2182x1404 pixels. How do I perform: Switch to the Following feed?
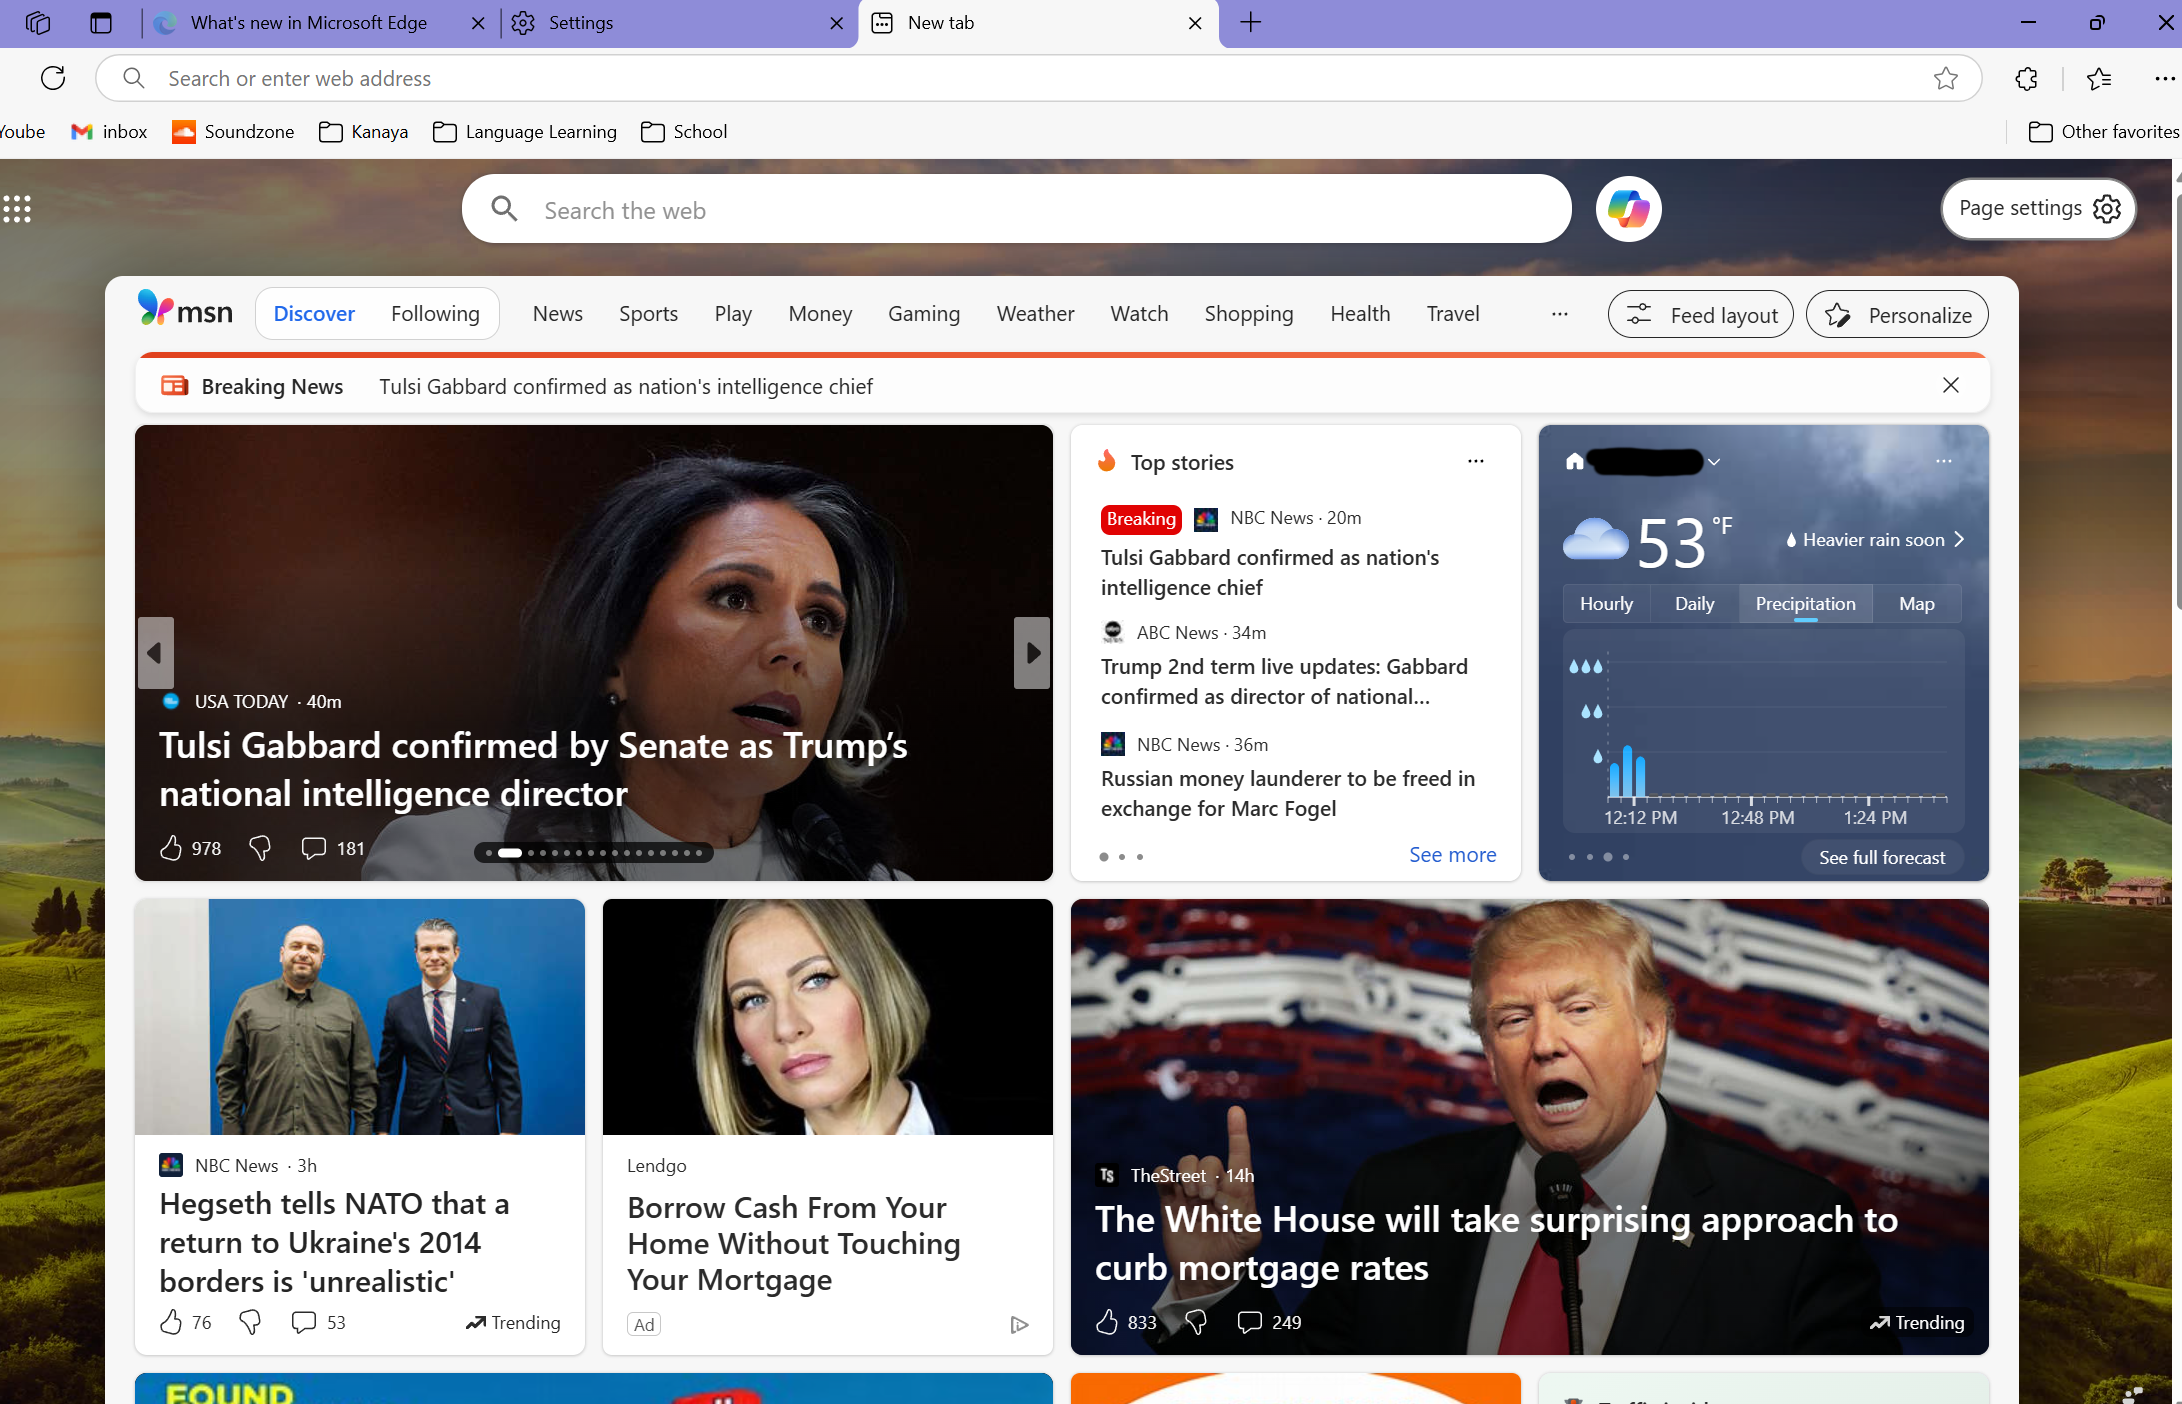[x=434, y=313]
